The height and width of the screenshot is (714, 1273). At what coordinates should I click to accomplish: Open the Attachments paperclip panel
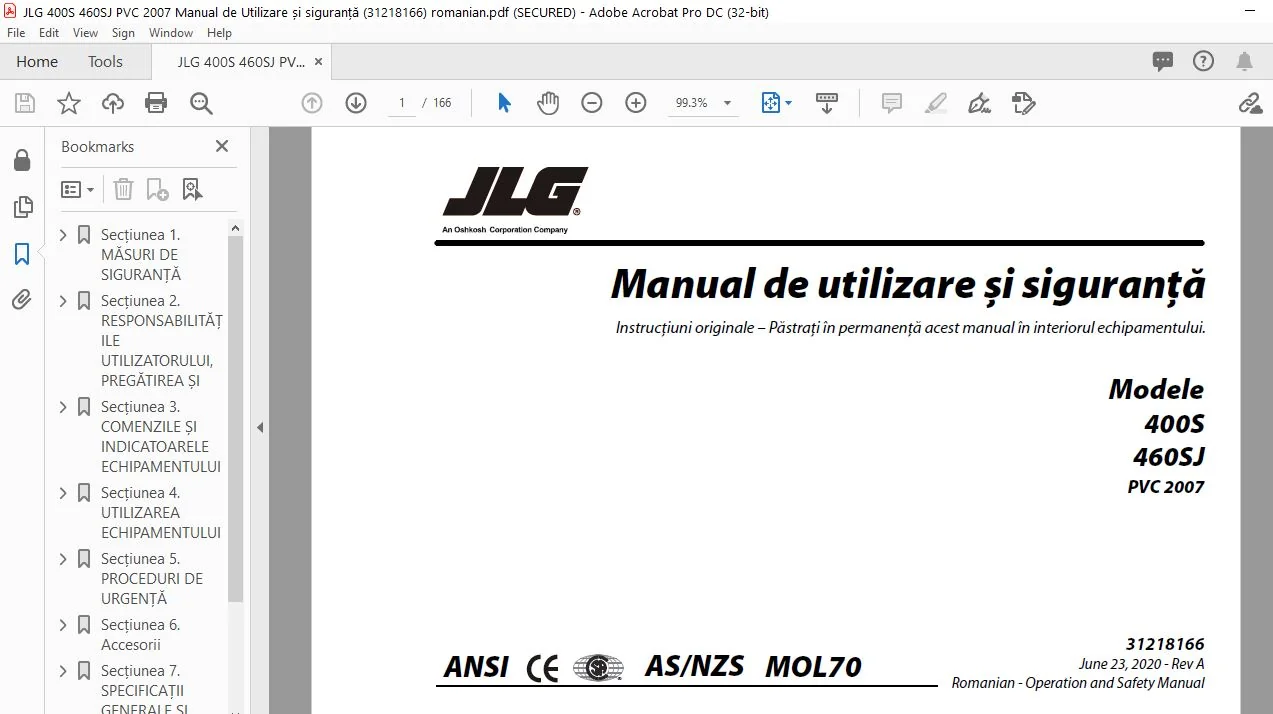tap(22, 300)
